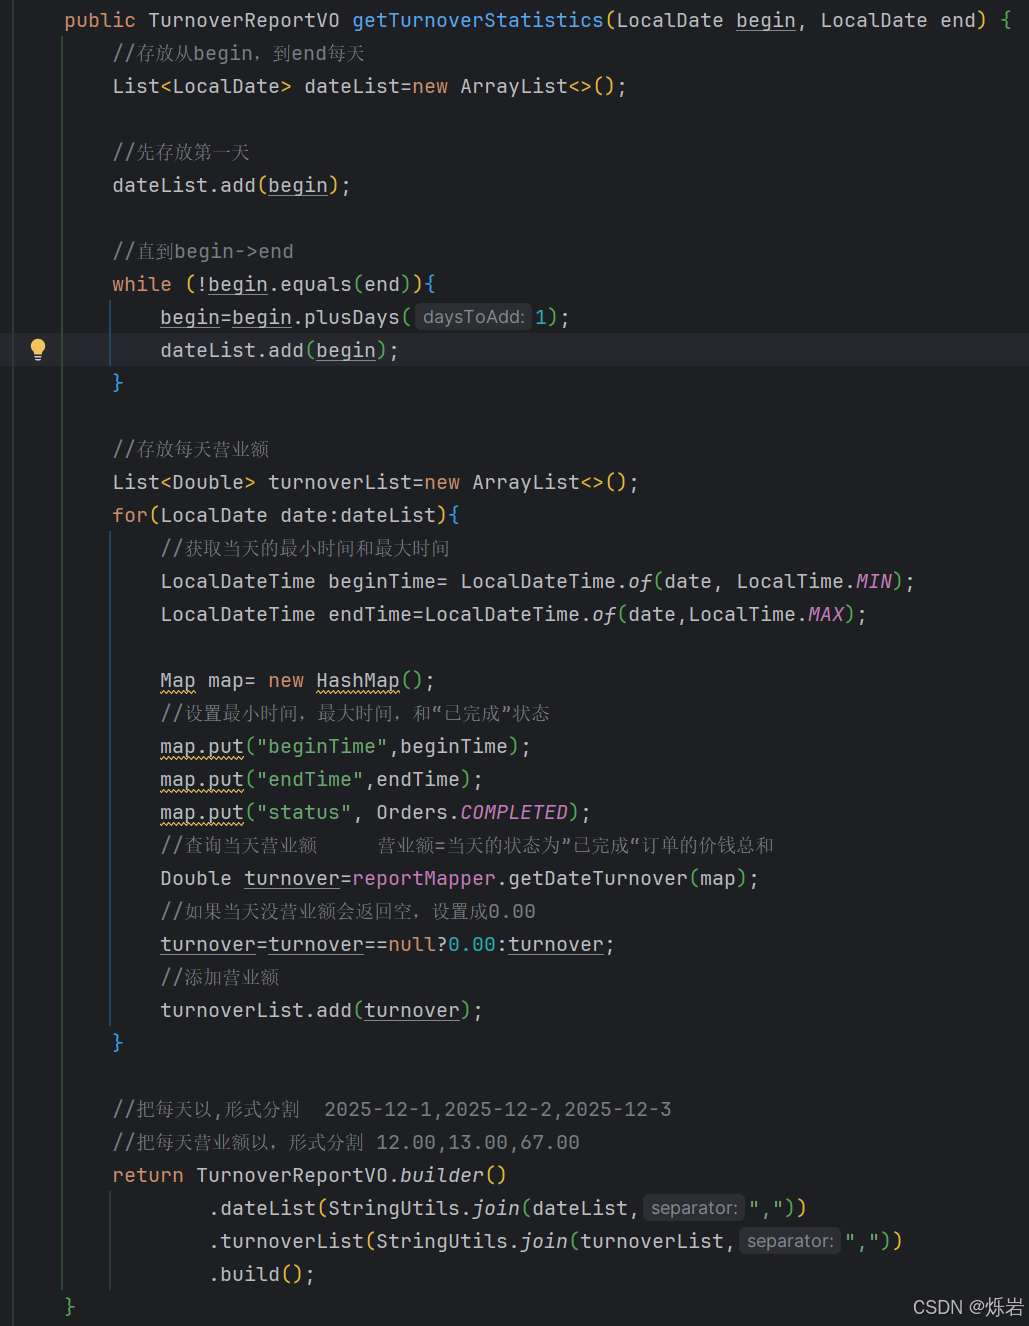Click the builder method call
Image resolution: width=1029 pixels, height=1326 pixels.
(x=442, y=1175)
